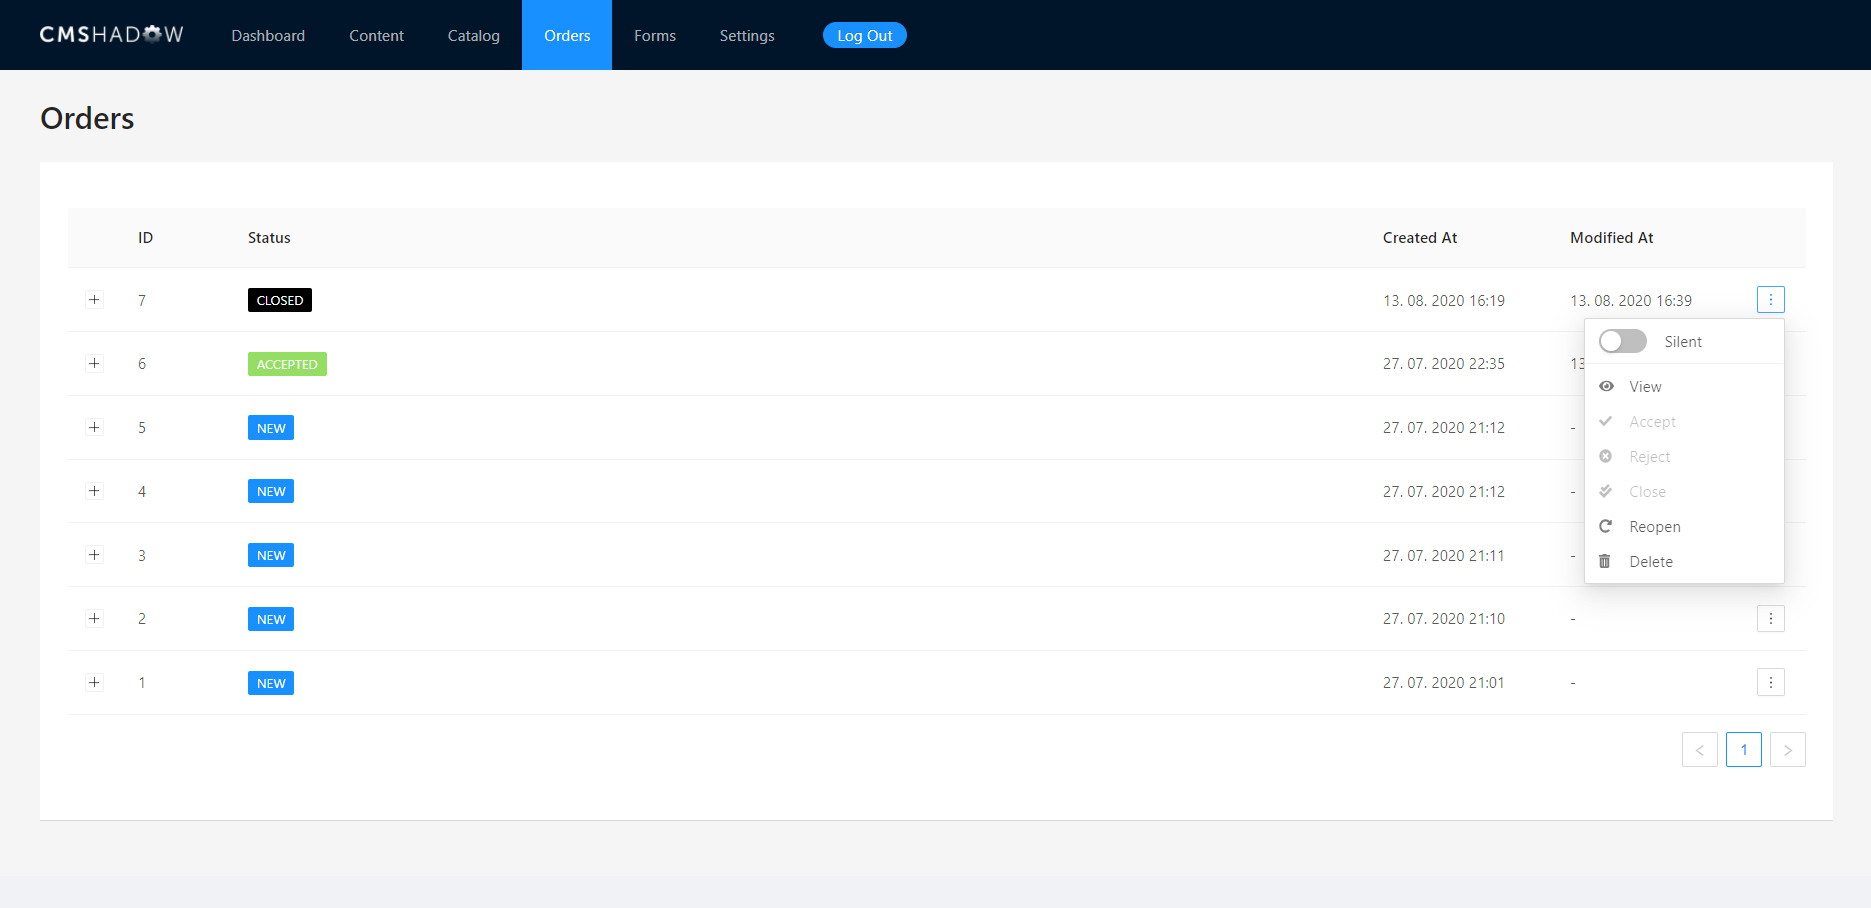Screen dimensions: 1871x908
Task: Click created date 27. 07. 2020 21:01
Action: [x=1444, y=682]
